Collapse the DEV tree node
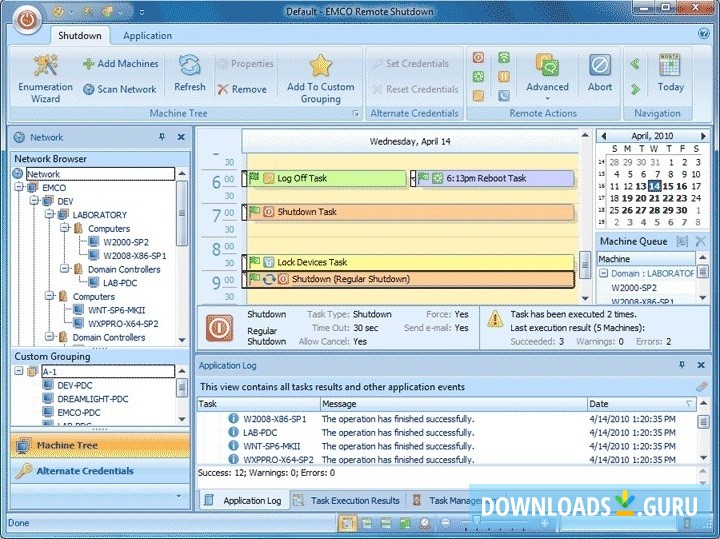 coord(34,201)
